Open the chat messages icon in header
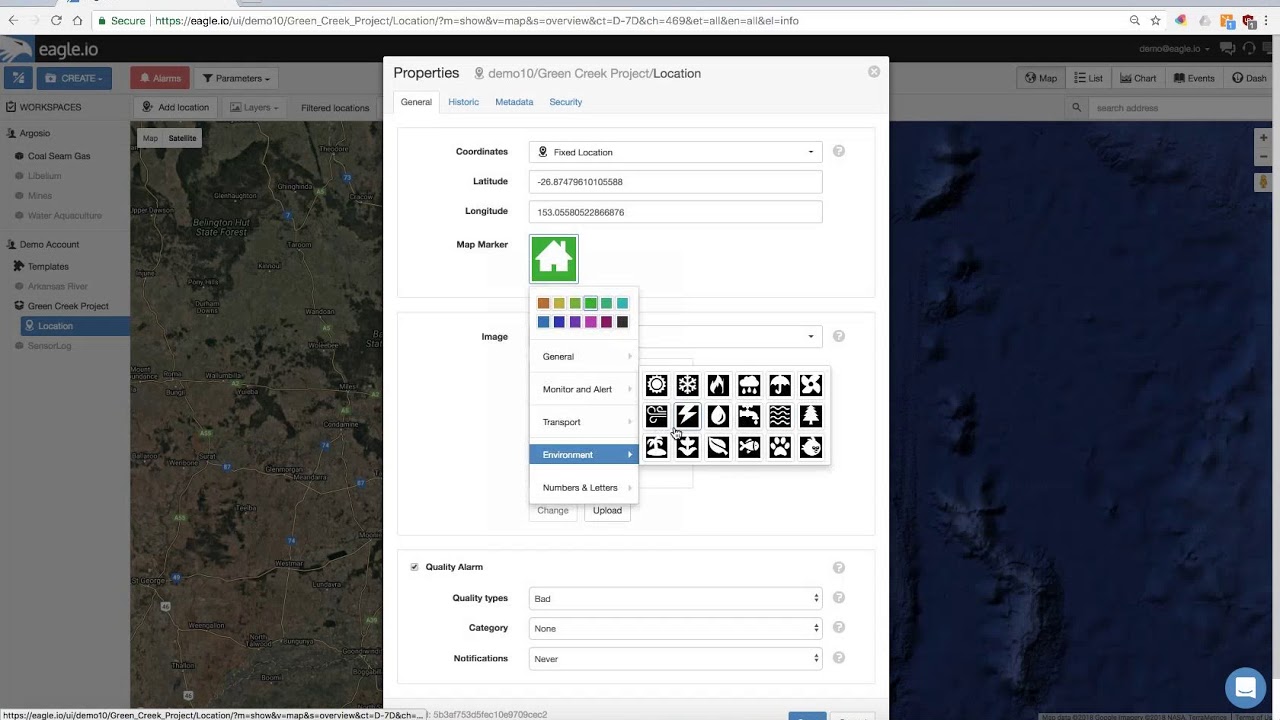The height and width of the screenshot is (720, 1280). click(x=1227, y=49)
